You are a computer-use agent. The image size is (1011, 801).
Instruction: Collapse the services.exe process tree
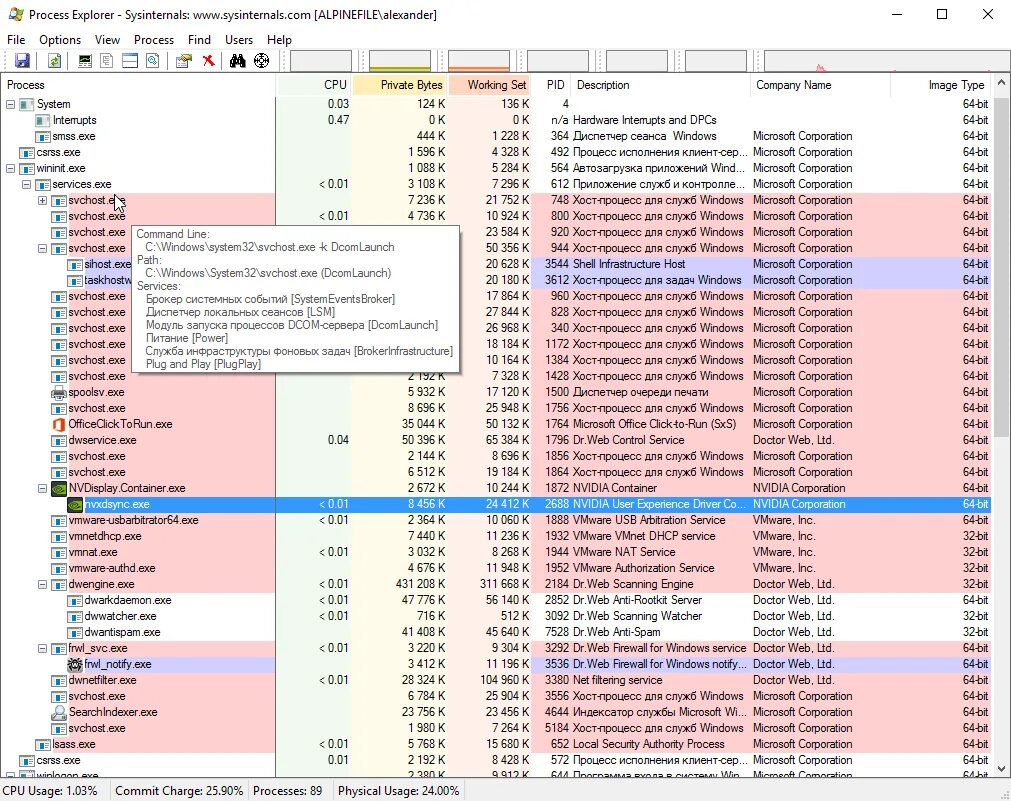tap(24, 184)
